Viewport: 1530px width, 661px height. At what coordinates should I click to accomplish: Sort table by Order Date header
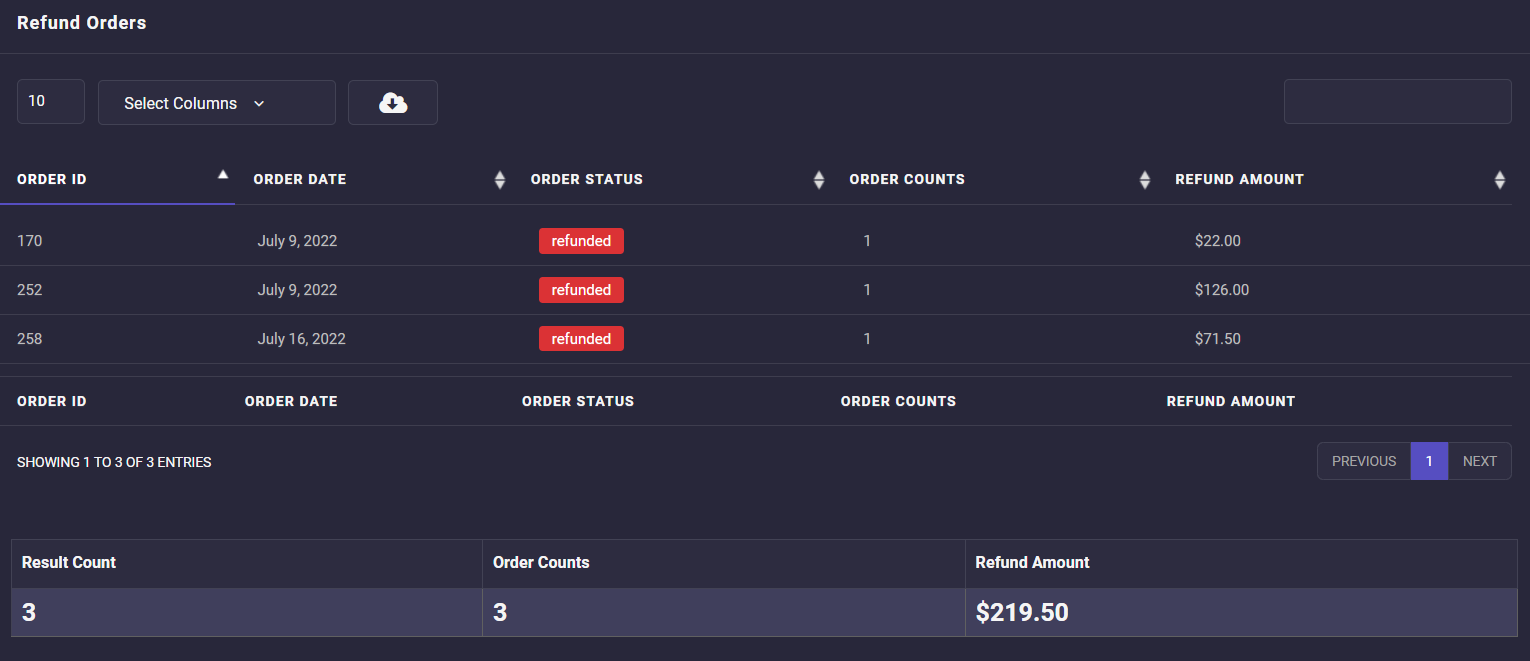coord(300,180)
